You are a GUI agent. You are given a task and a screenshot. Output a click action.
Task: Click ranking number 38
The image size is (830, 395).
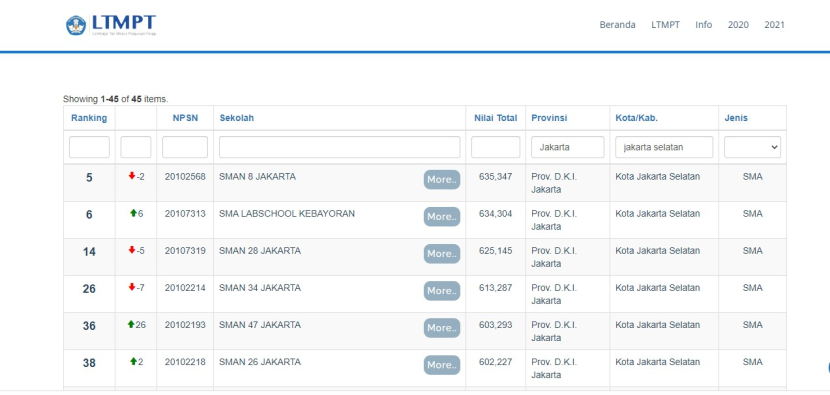tap(89, 363)
